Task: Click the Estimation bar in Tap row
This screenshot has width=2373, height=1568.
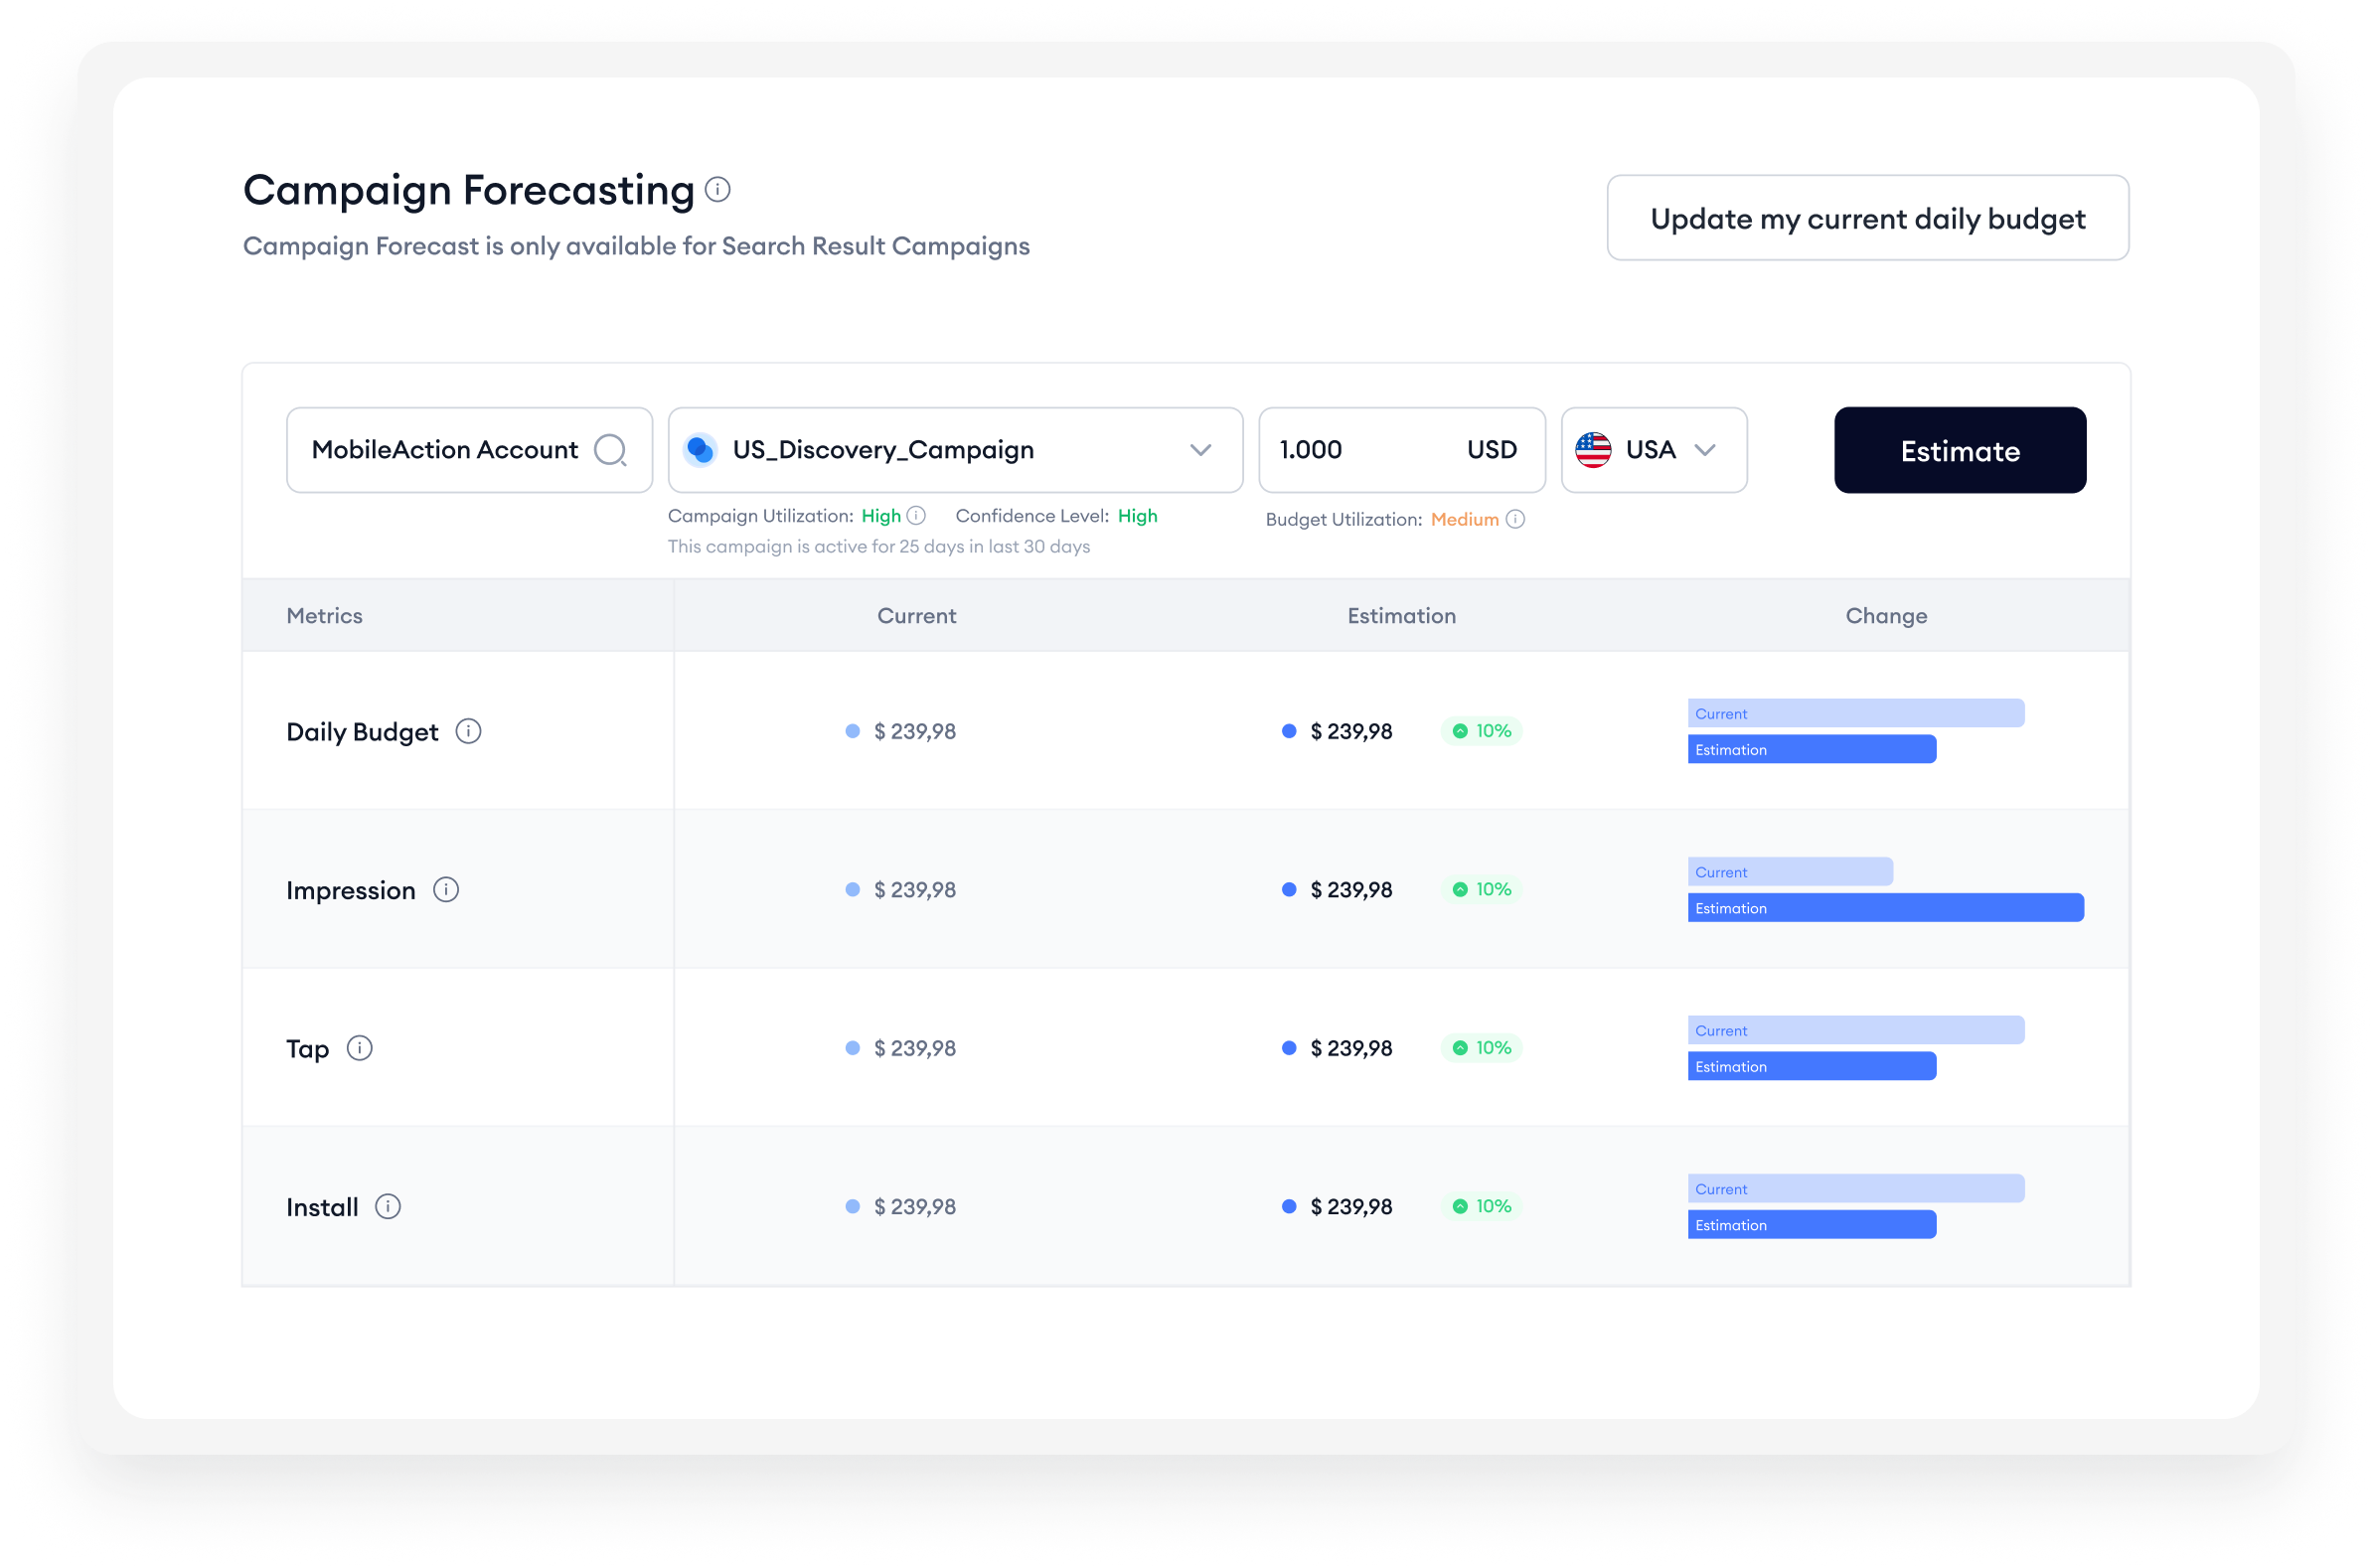Action: [1812, 1066]
